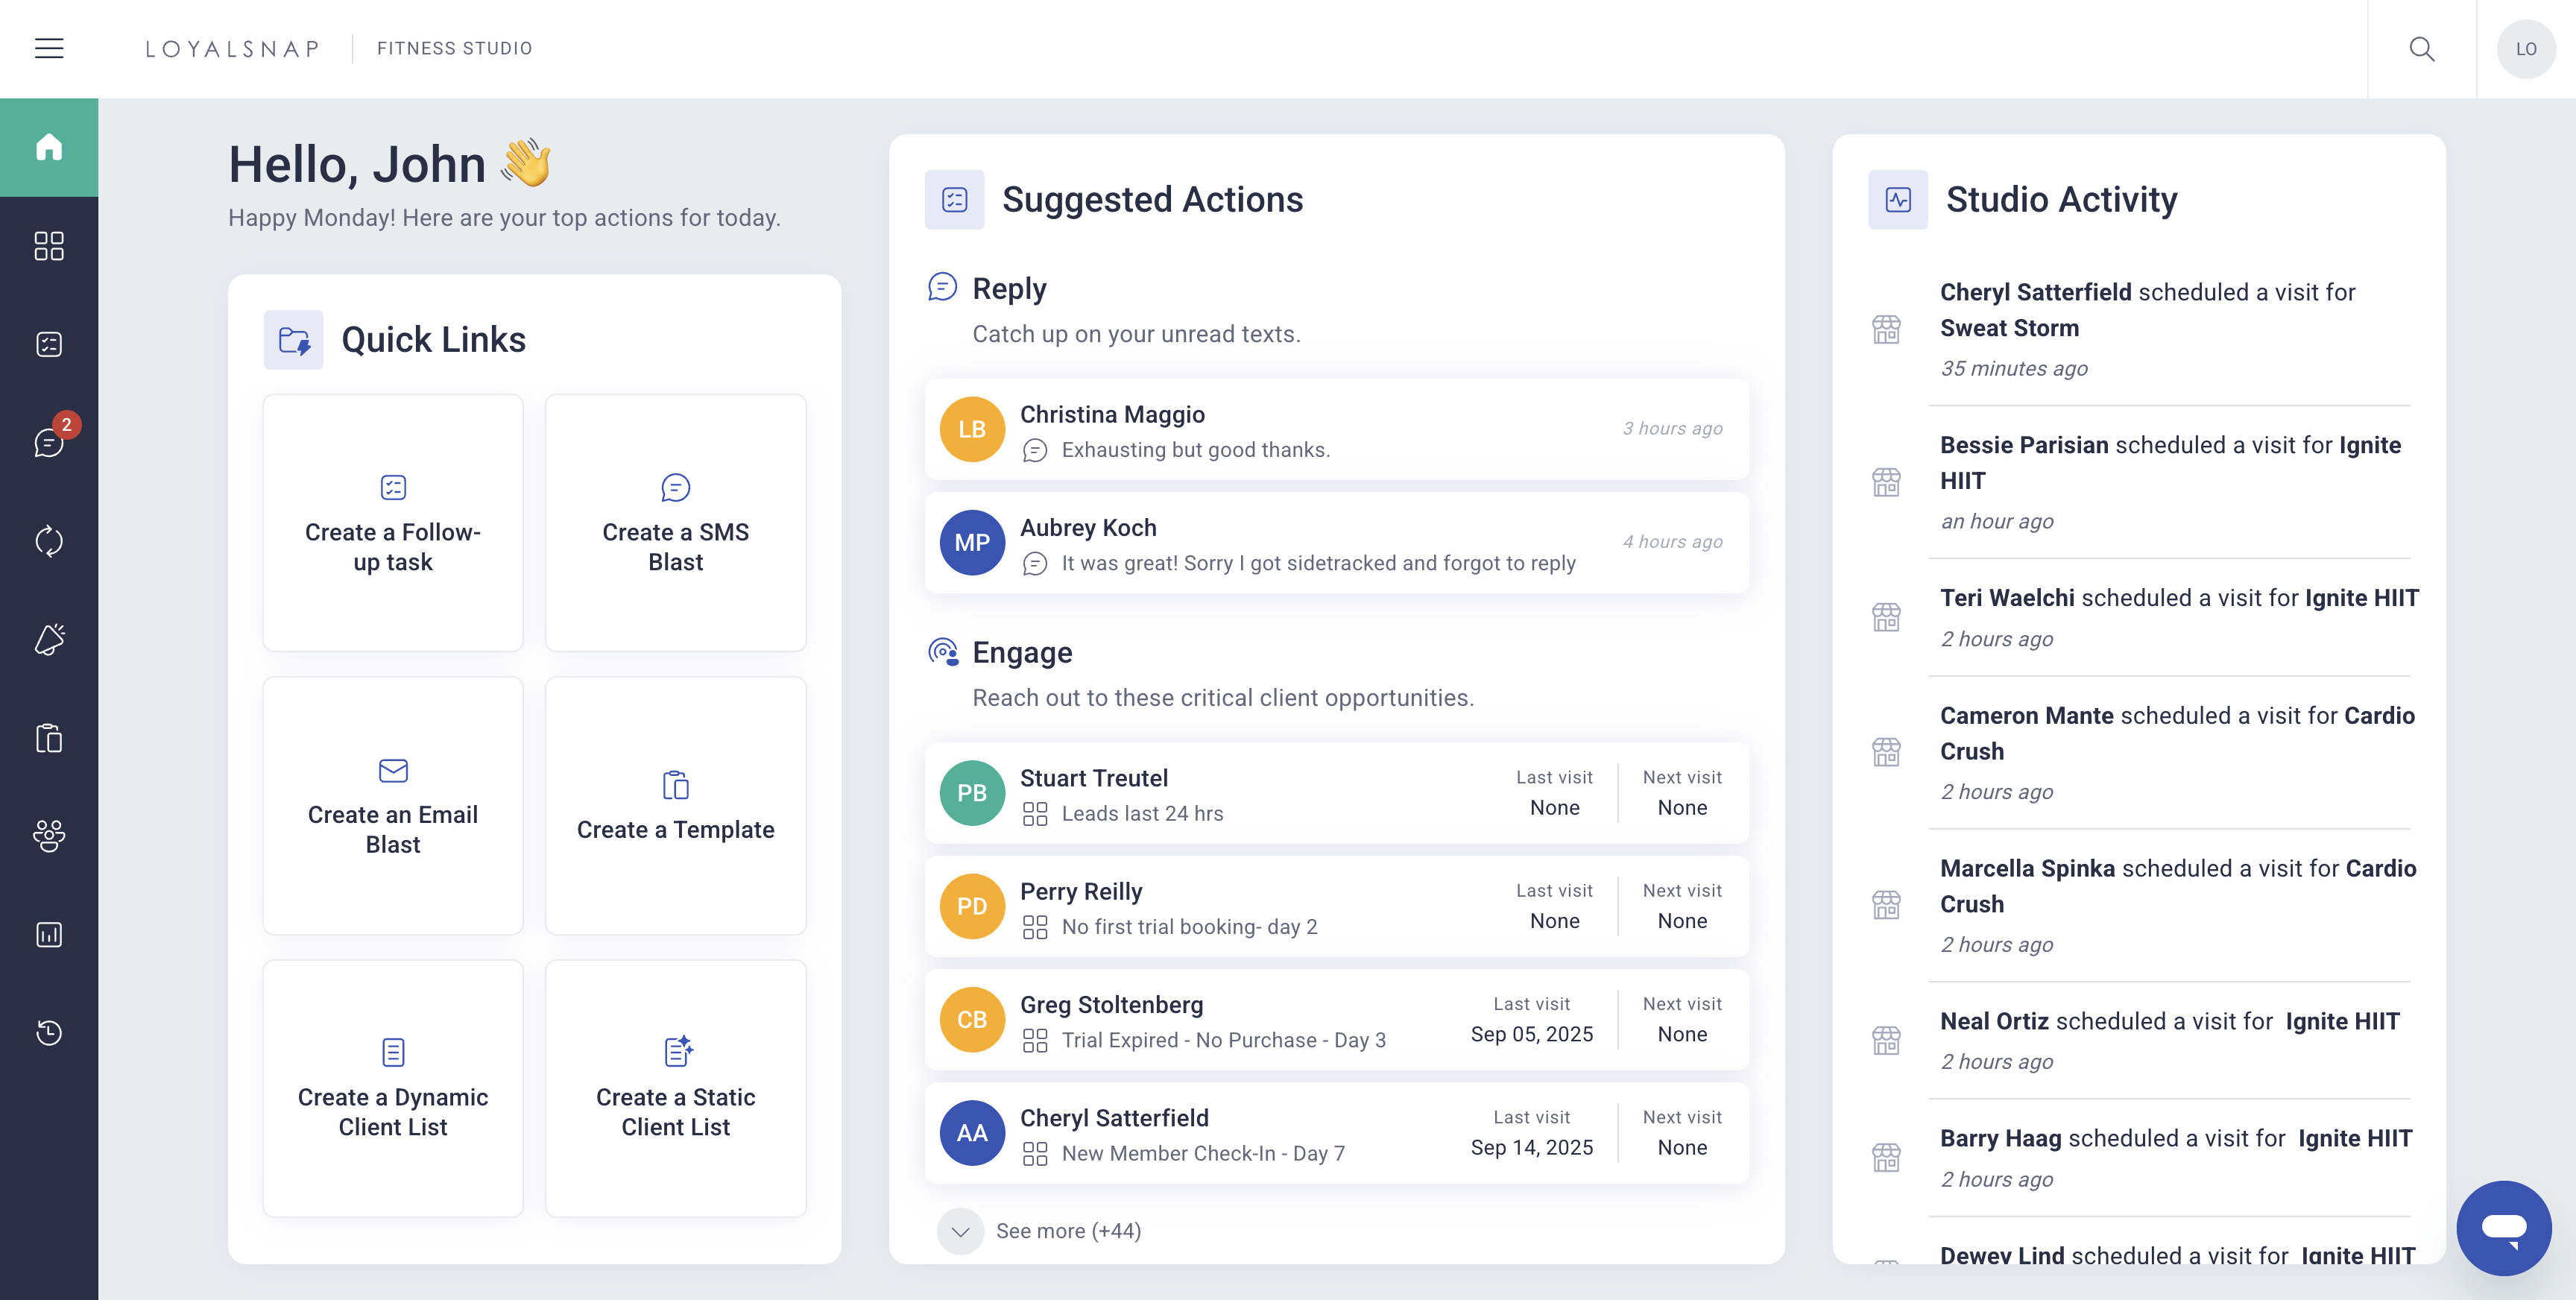This screenshot has height=1300, width=2576.
Task: View history with the clock sidebar icon
Action: click(49, 1032)
